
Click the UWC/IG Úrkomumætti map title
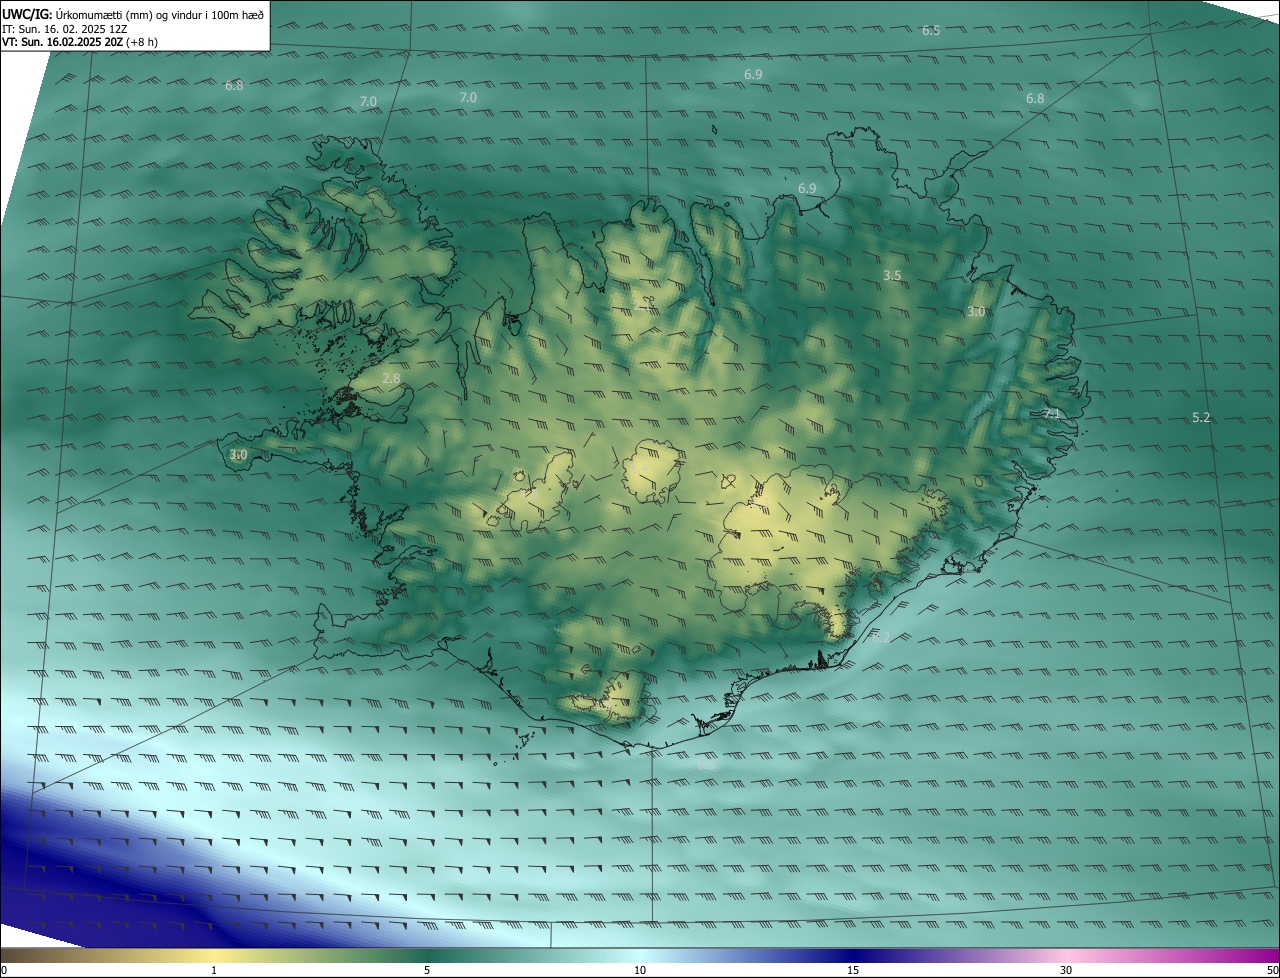coord(133,14)
